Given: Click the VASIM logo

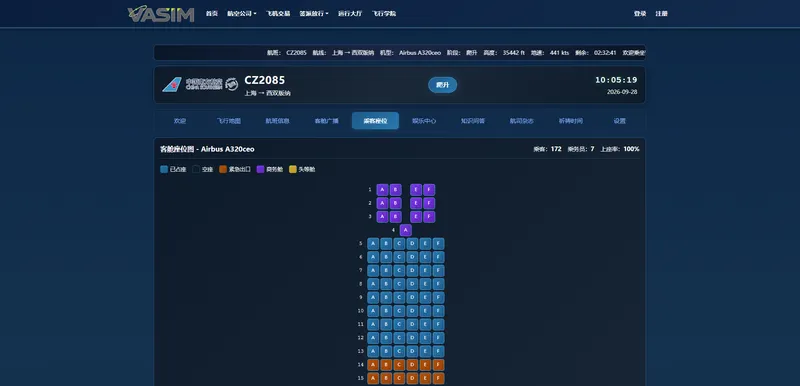Looking at the screenshot, I should (x=161, y=14).
